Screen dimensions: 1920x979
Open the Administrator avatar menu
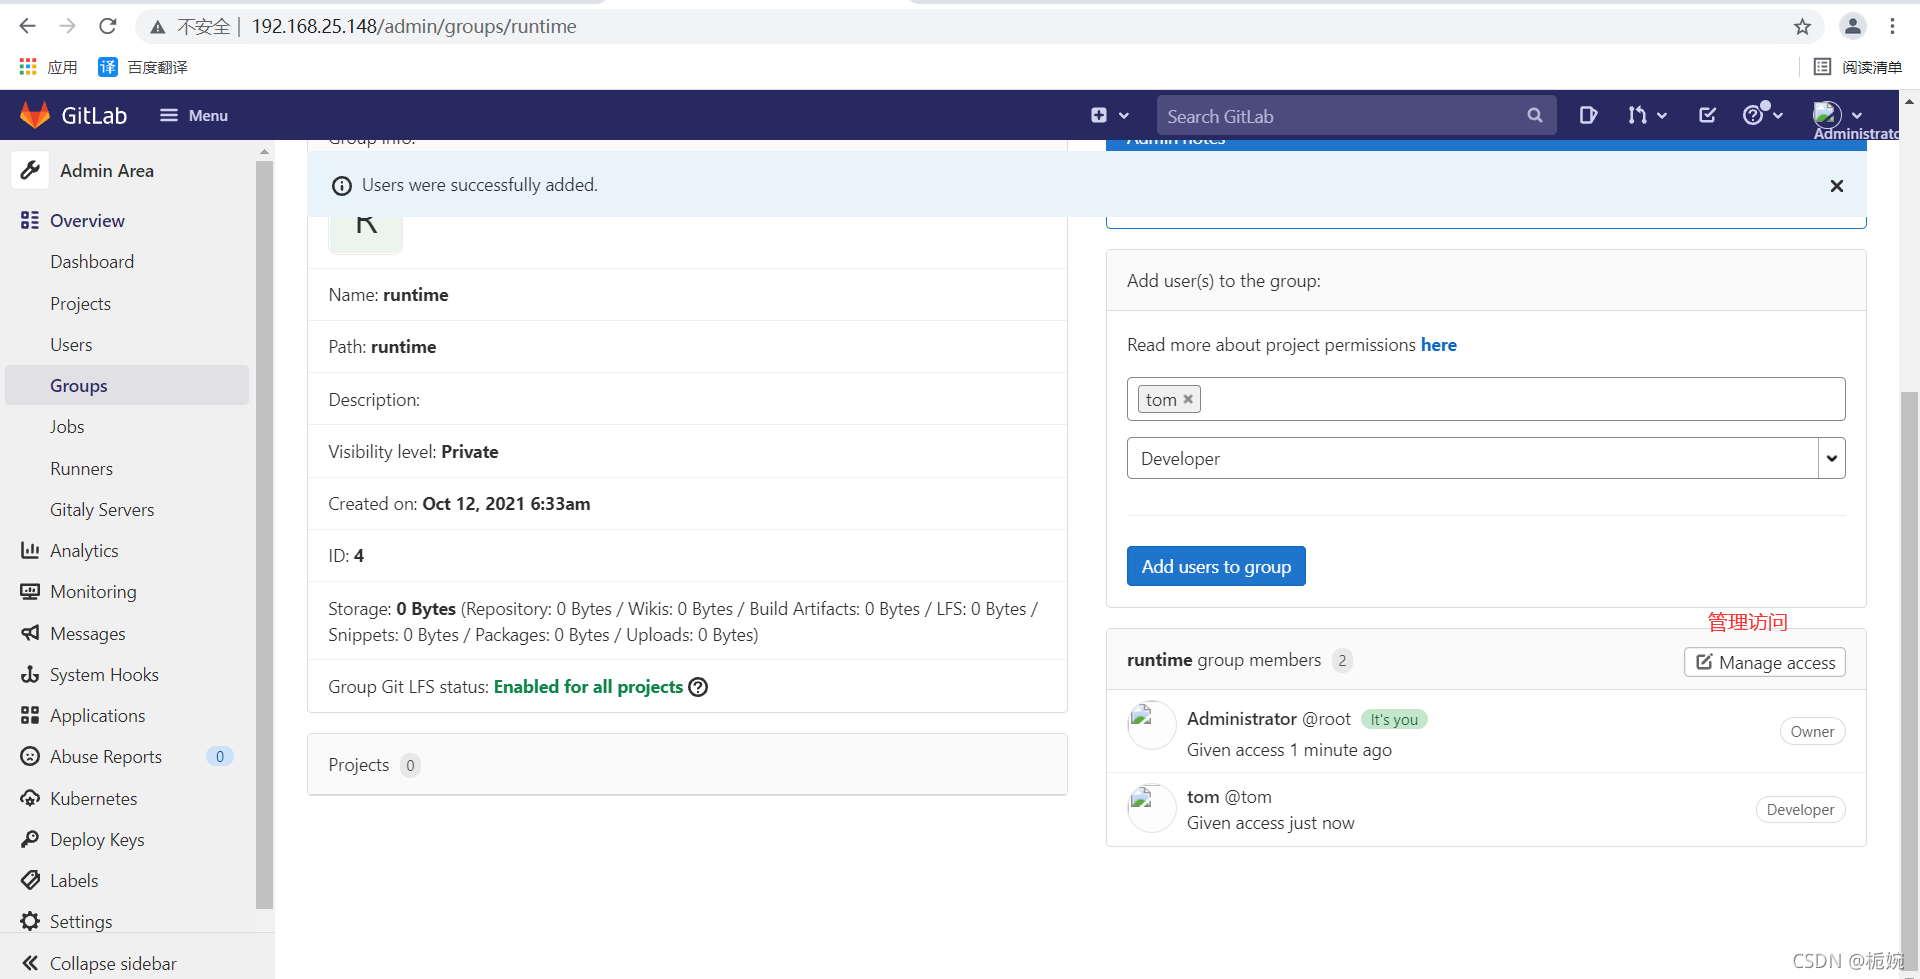[x=1838, y=115]
